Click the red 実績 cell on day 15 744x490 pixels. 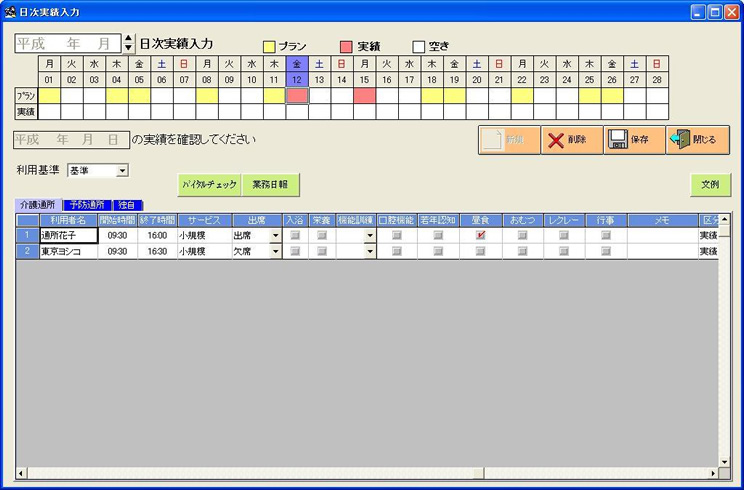pos(364,95)
